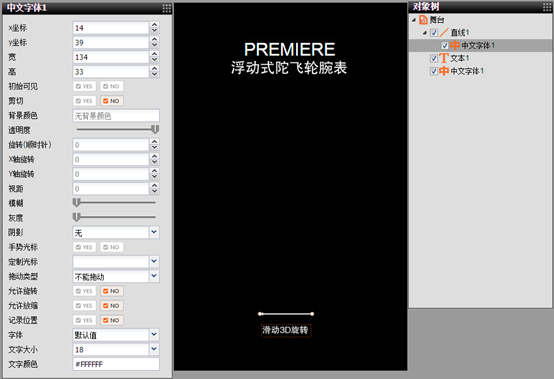Image resolution: width=554 pixels, height=379 pixels.
Task: Open the 阴影 shadow dropdown
Action: click(x=154, y=232)
